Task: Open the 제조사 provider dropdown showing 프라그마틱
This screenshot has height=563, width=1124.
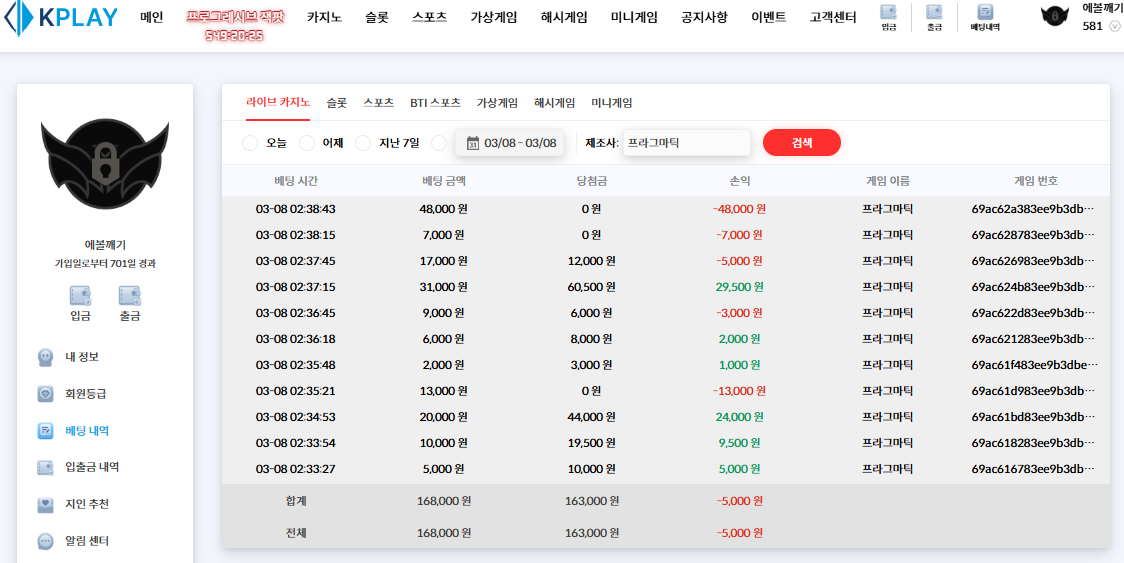Action: click(x=686, y=143)
